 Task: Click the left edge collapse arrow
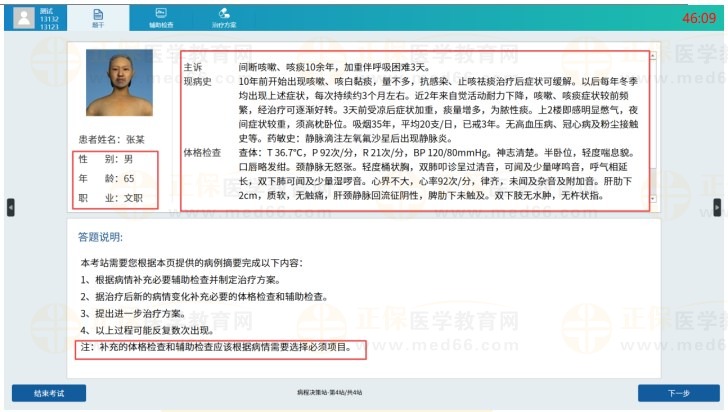coord(11,207)
